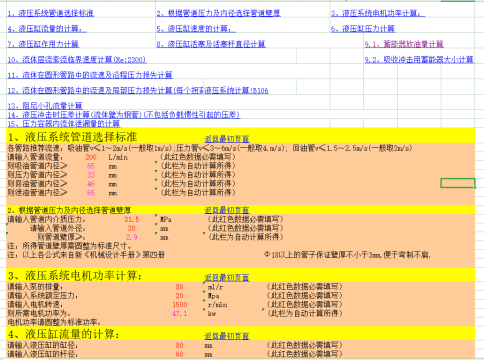484x360 pixels.
Task: Click yellow heading '3、液压系统电机功率计算'
Action: pos(75,276)
